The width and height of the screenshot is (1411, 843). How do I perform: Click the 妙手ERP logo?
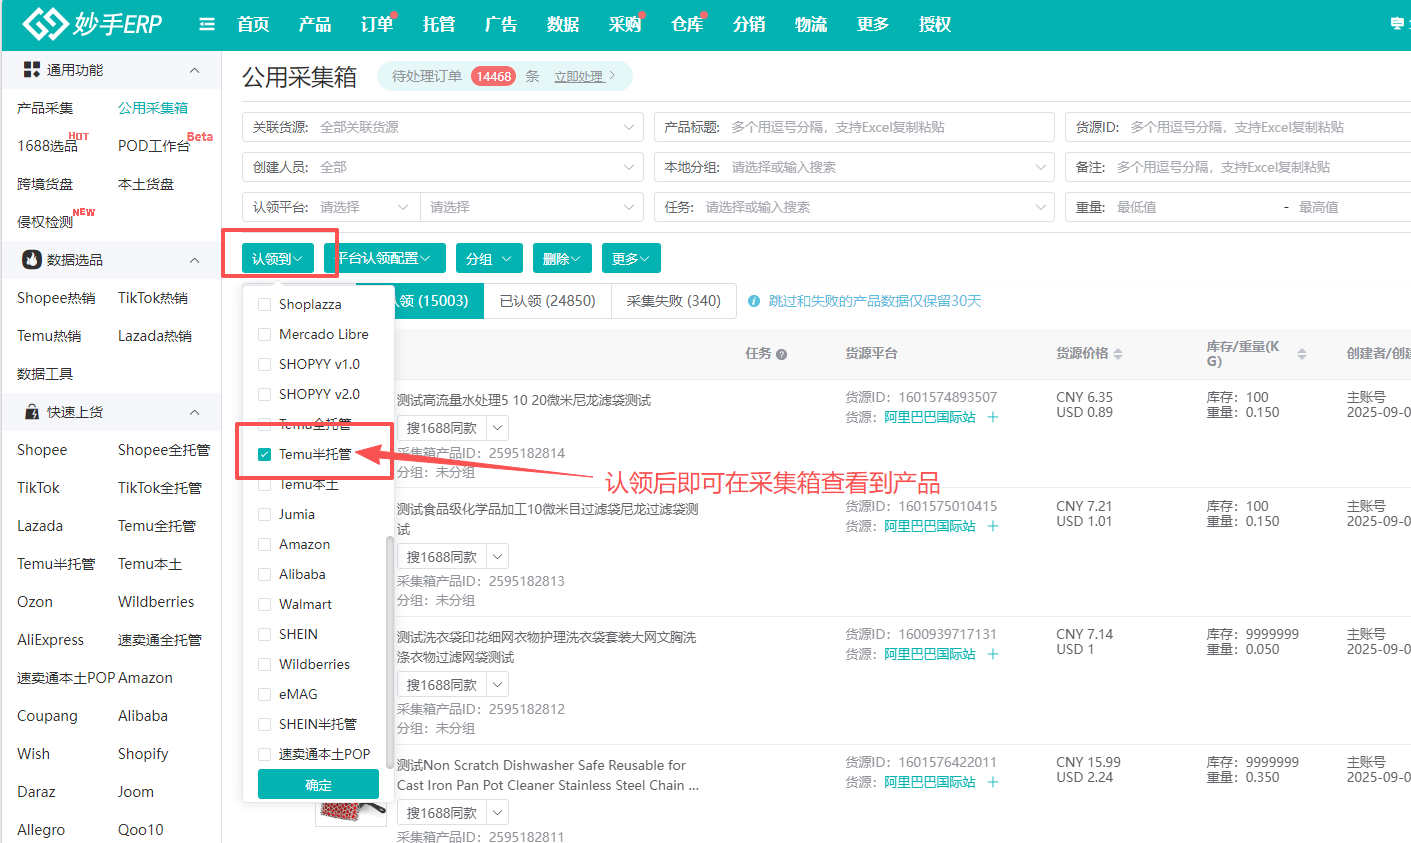coord(92,23)
